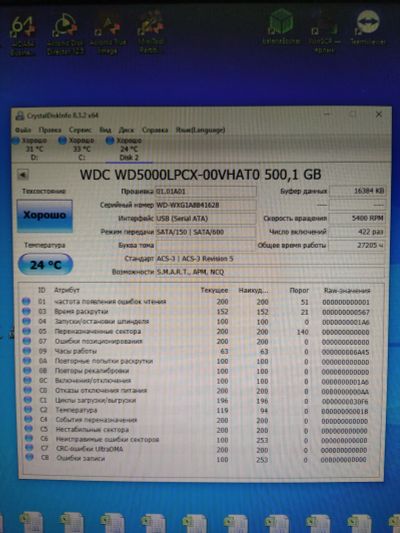This screenshot has height=533, width=400.
Task: Click the Порог column header
Action: point(299,291)
